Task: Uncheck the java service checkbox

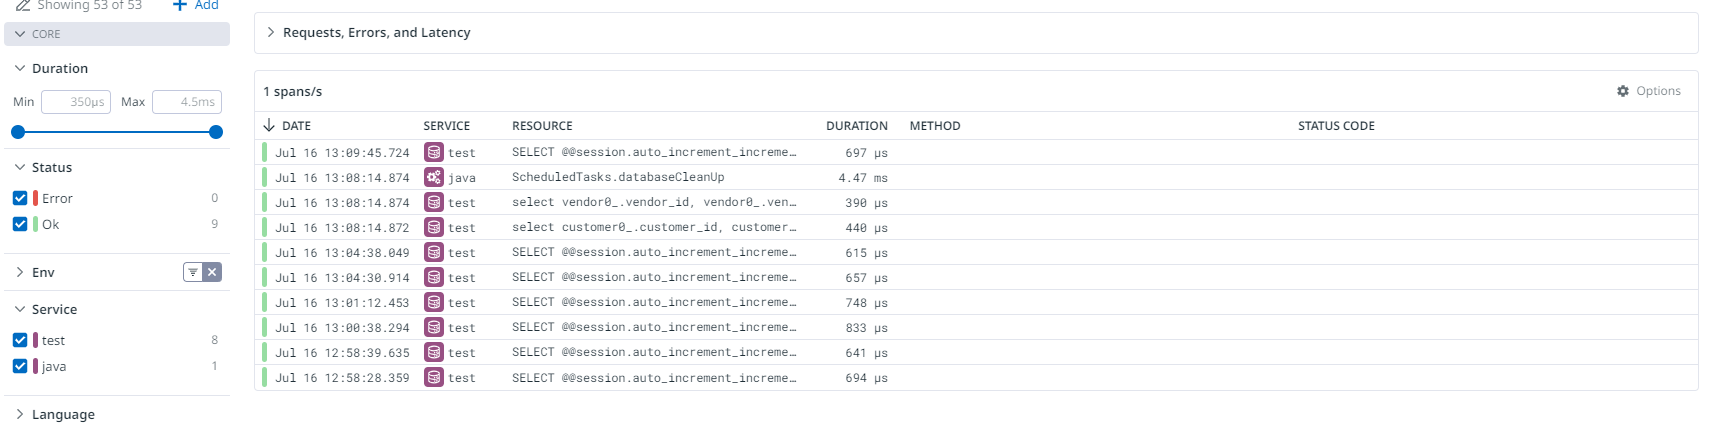Action: (x=20, y=366)
